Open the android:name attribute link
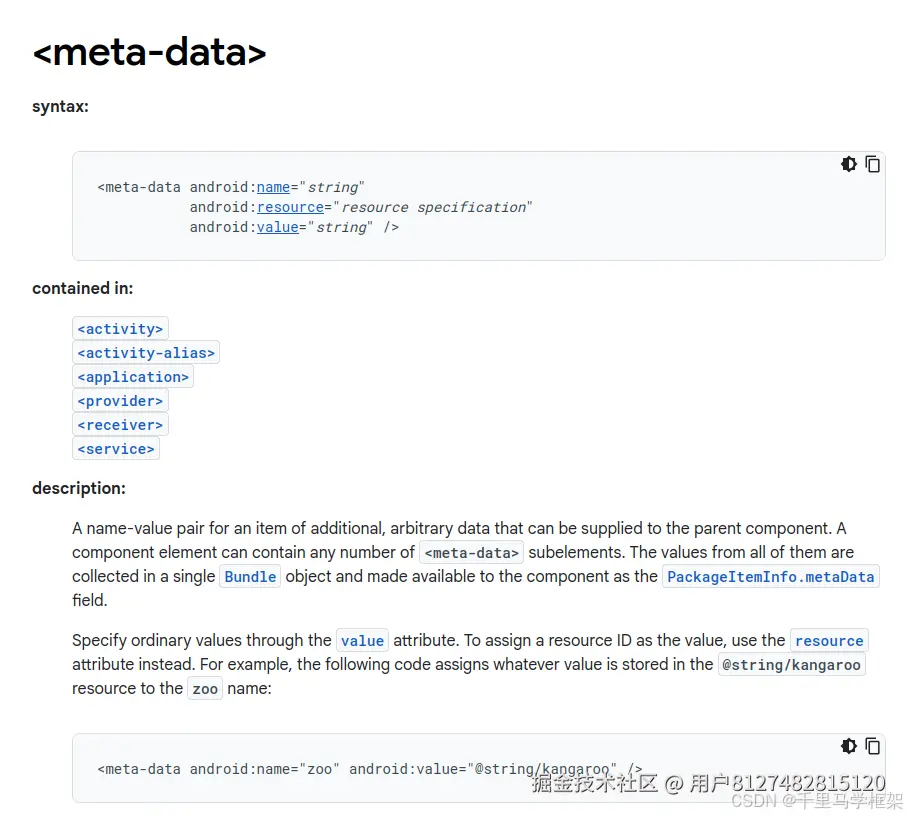 click(x=273, y=187)
